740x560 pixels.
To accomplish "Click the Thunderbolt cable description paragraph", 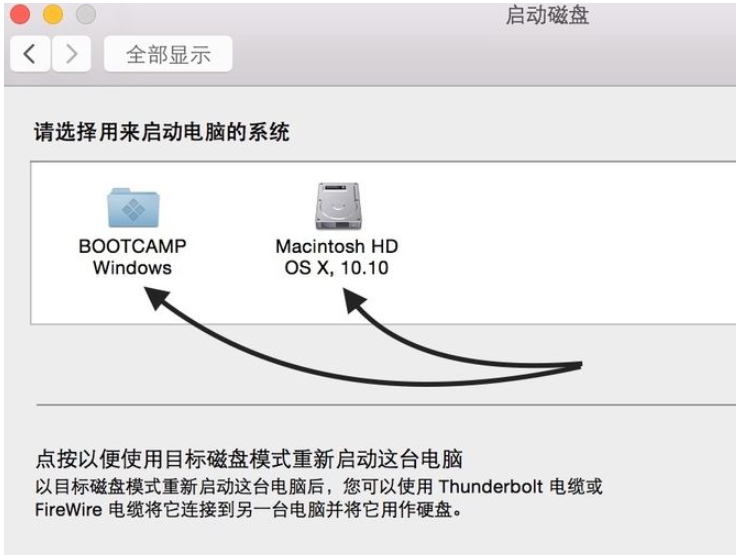I will (318, 498).
